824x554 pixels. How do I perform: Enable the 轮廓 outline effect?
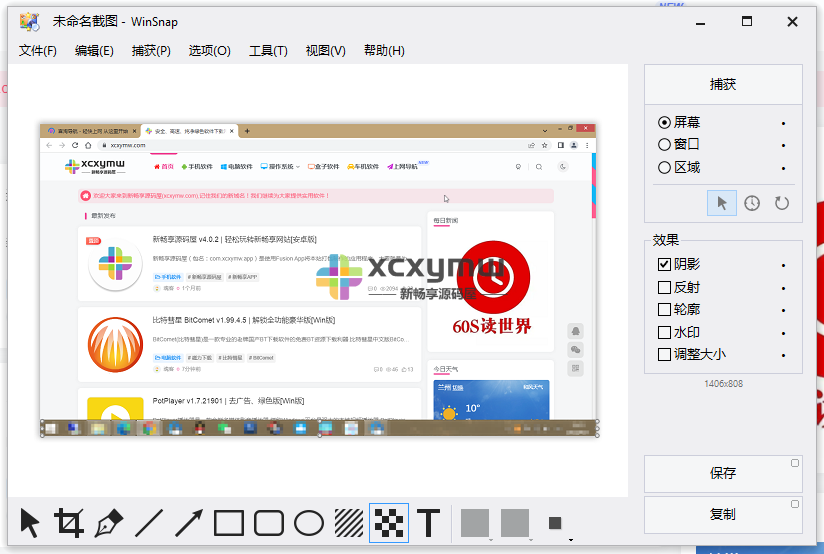coord(679,310)
